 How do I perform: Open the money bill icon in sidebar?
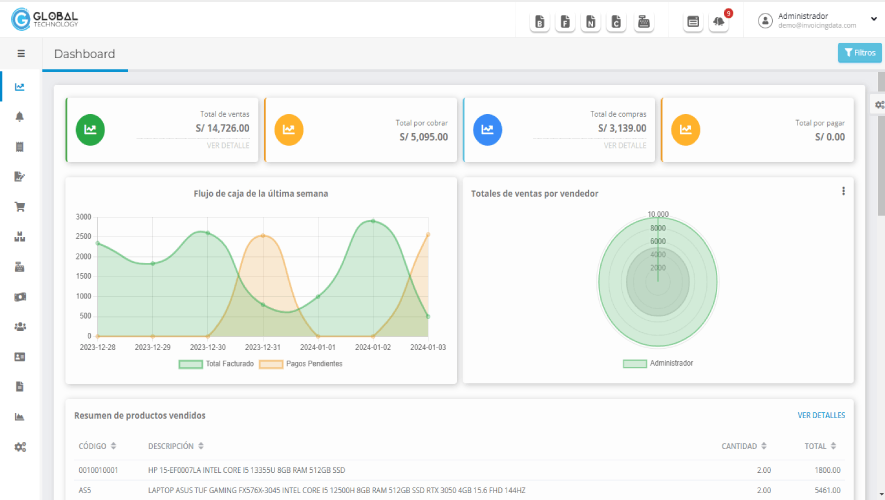[20, 297]
